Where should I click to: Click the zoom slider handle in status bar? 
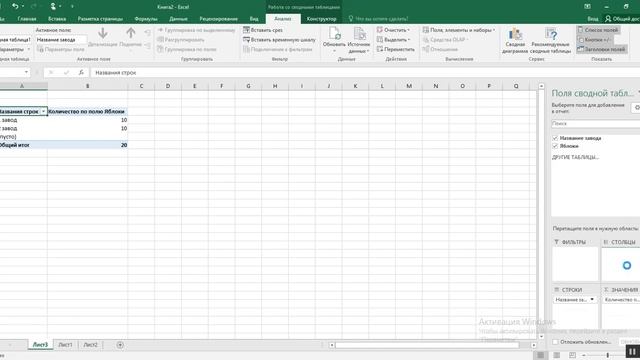point(608,356)
